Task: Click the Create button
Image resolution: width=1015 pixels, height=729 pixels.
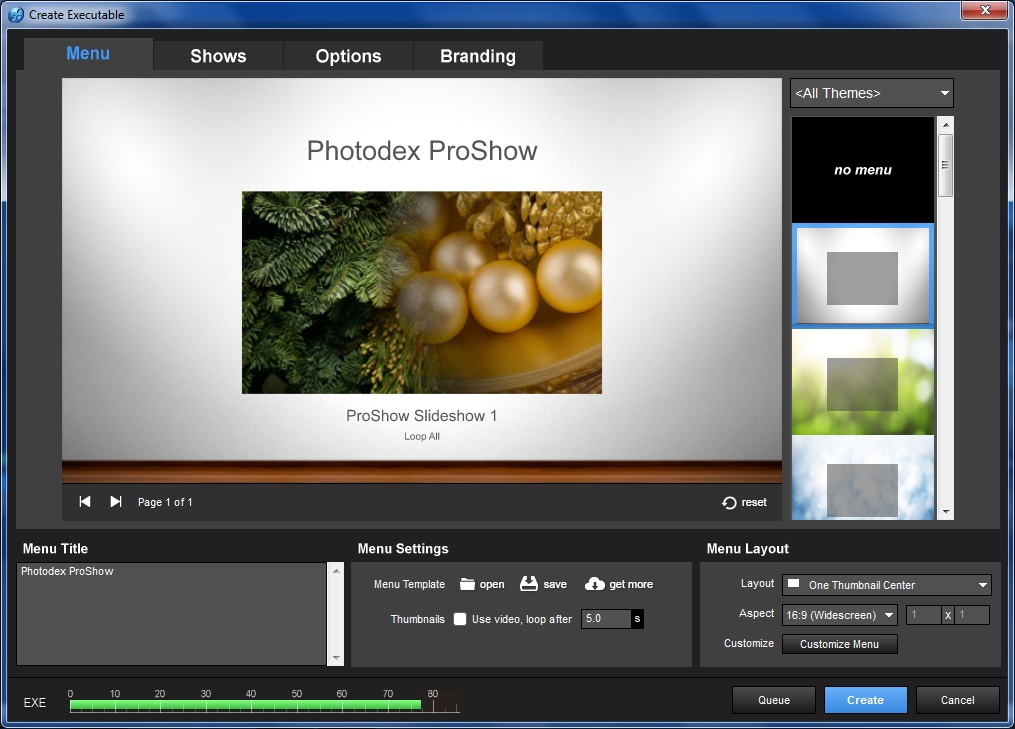Action: tap(865, 700)
